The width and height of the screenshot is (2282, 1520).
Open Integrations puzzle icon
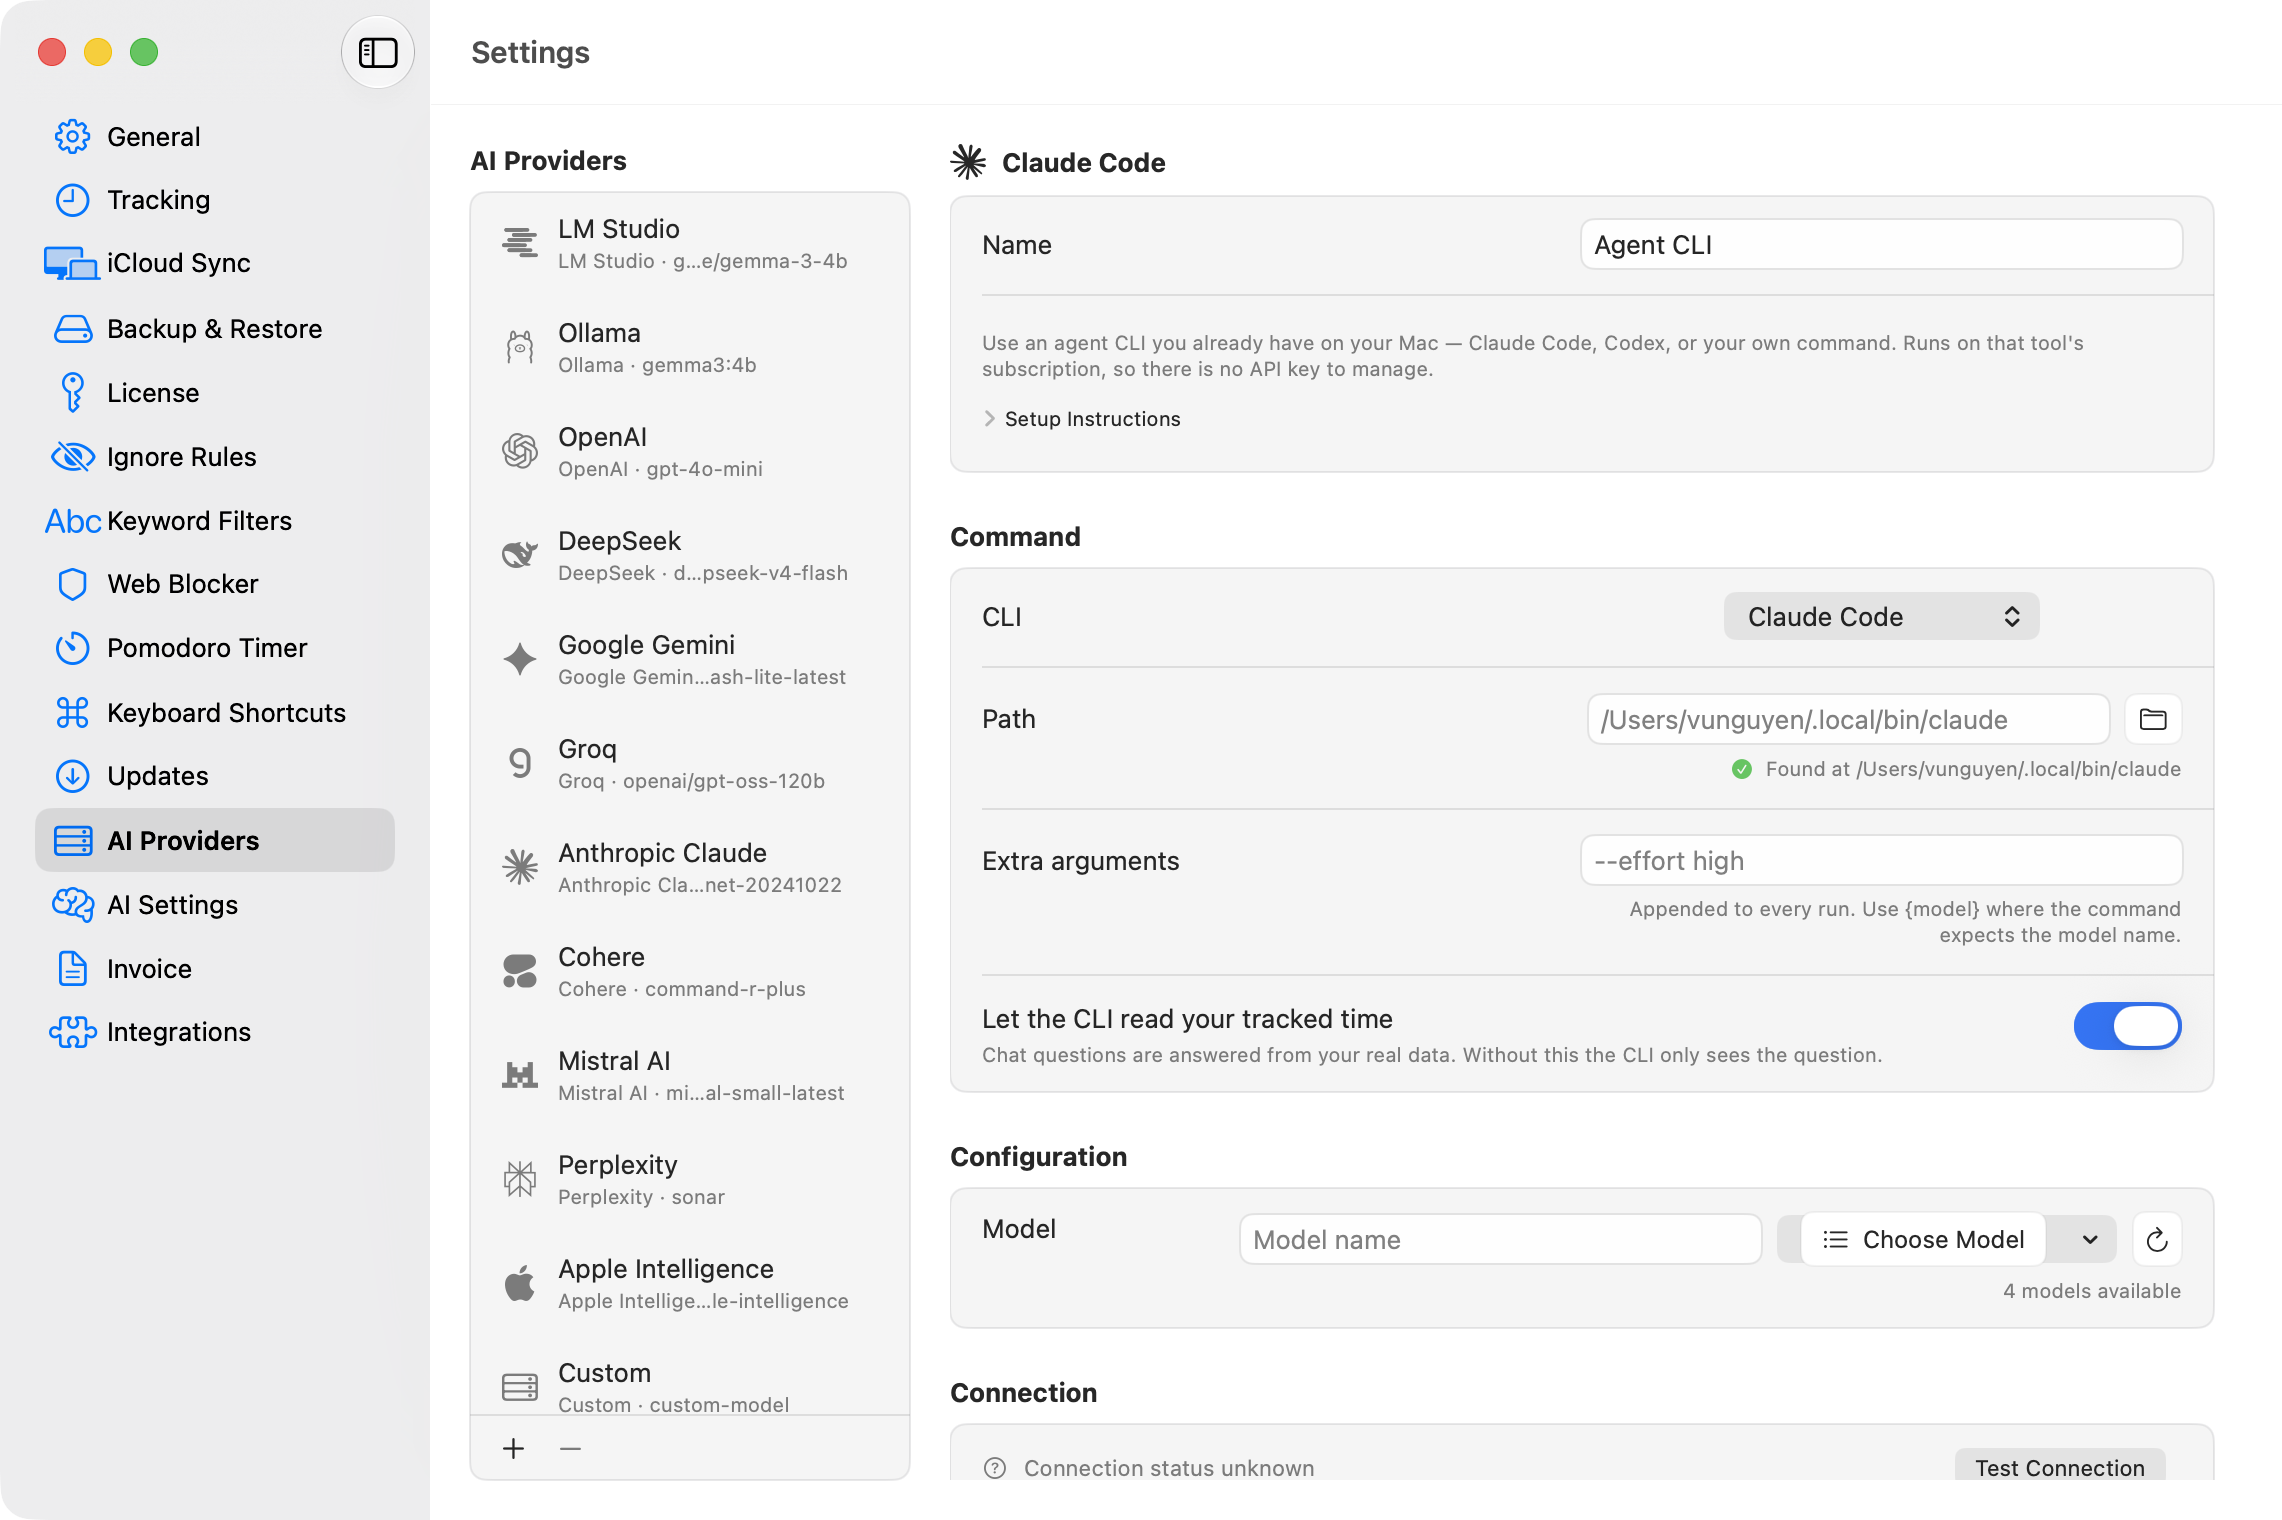[x=72, y=1032]
